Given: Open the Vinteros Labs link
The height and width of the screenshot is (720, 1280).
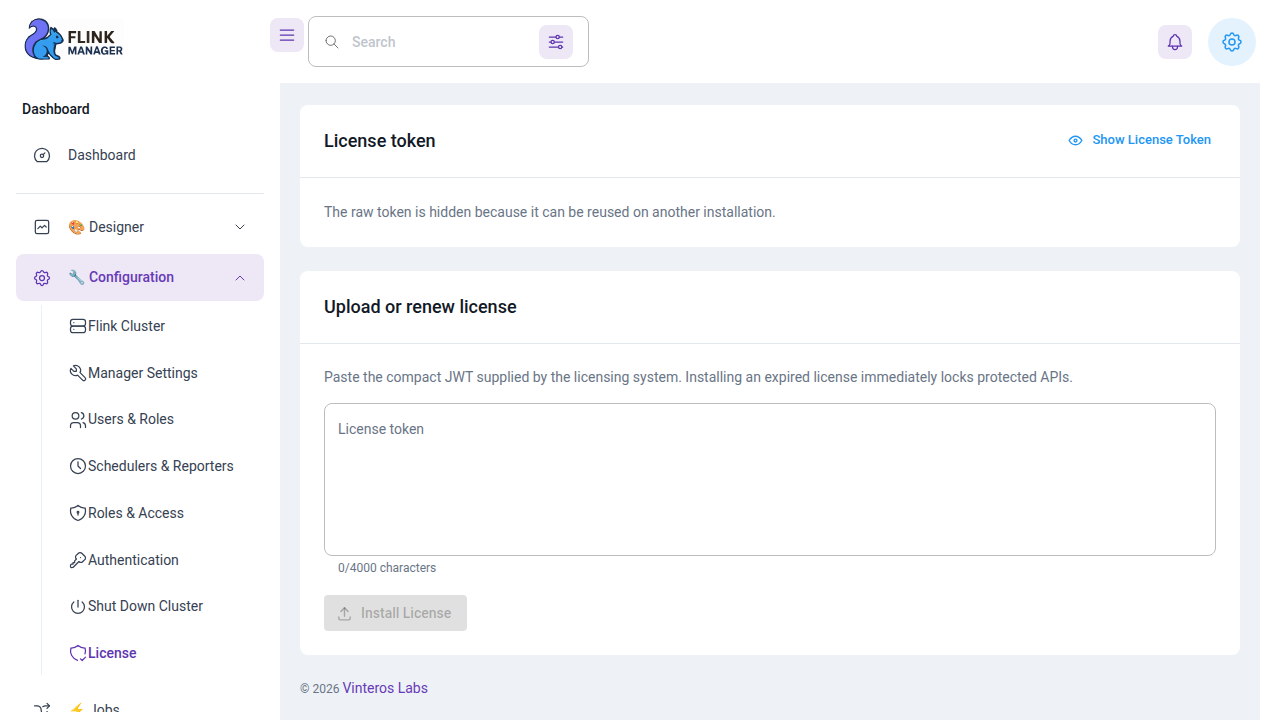Looking at the screenshot, I should [385, 688].
